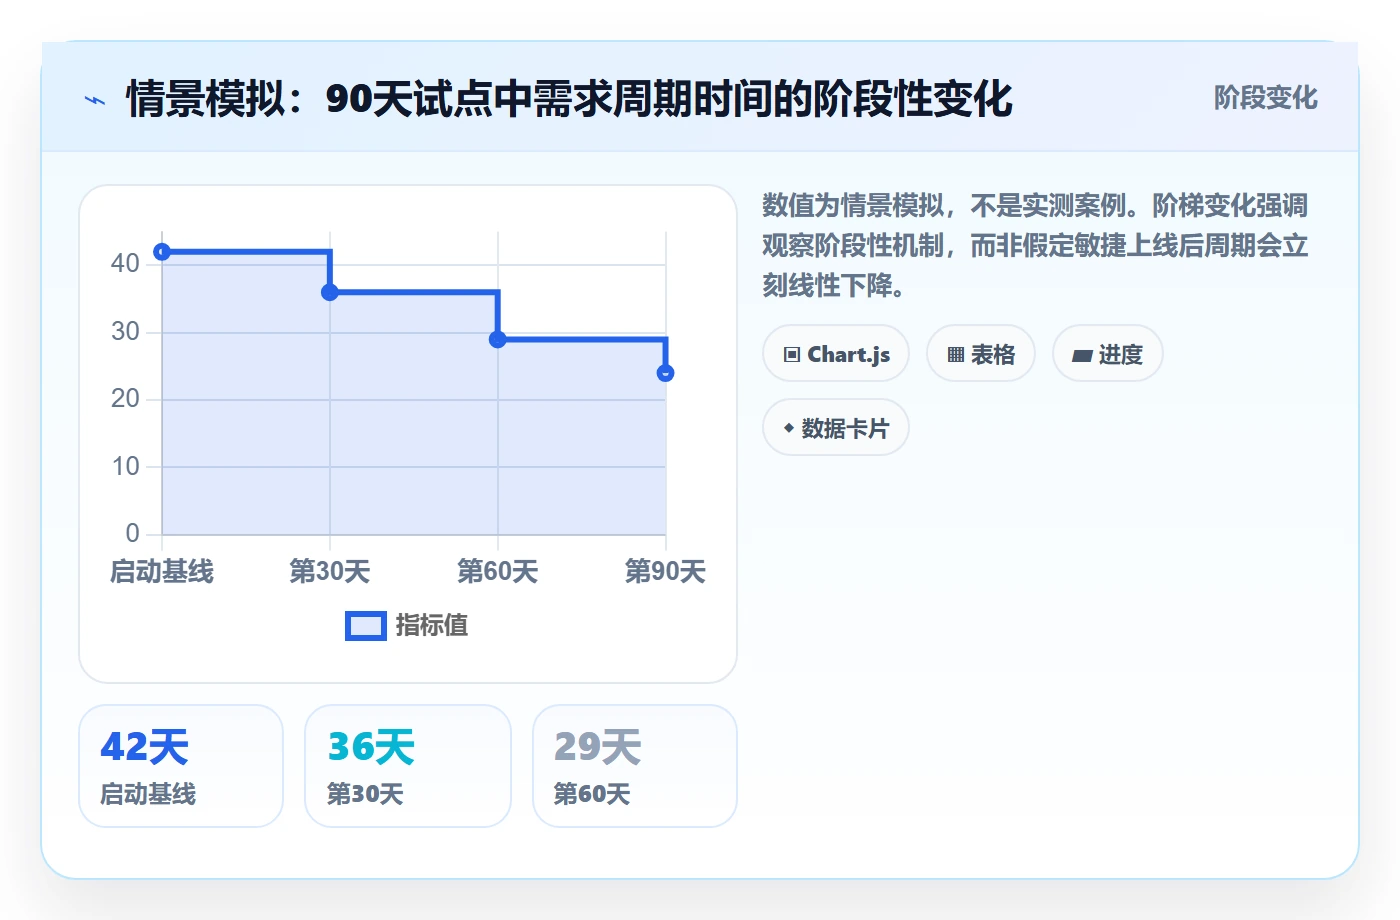Click the x-axis label 第90天

[x=666, y=572]
